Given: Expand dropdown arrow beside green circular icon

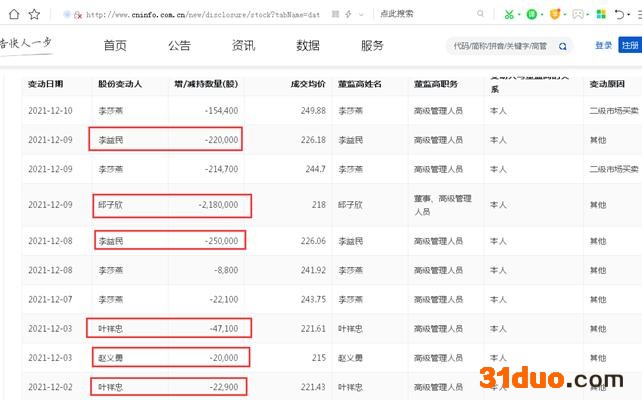Looking at the screenshot, I should point(542,15).
